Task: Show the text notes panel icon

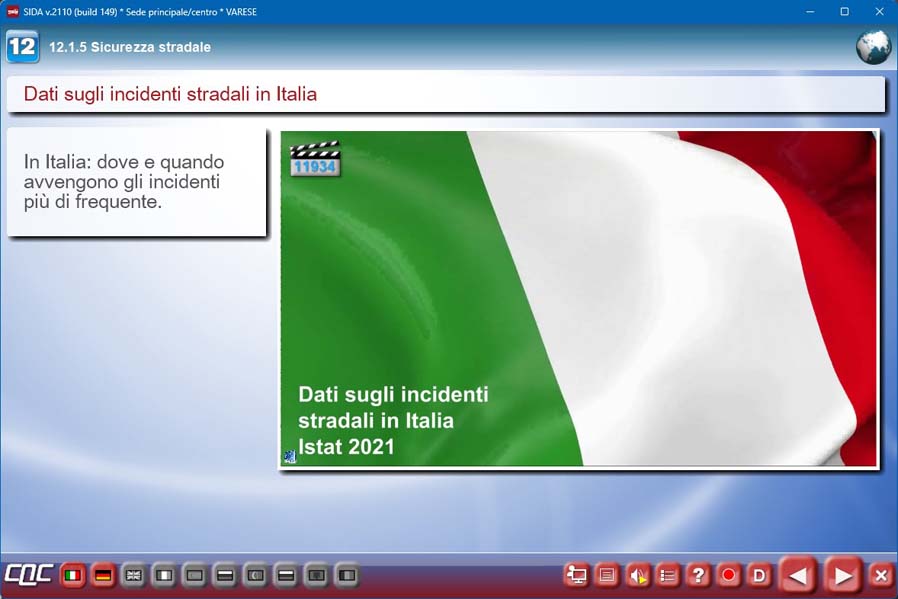Action: 607,575
